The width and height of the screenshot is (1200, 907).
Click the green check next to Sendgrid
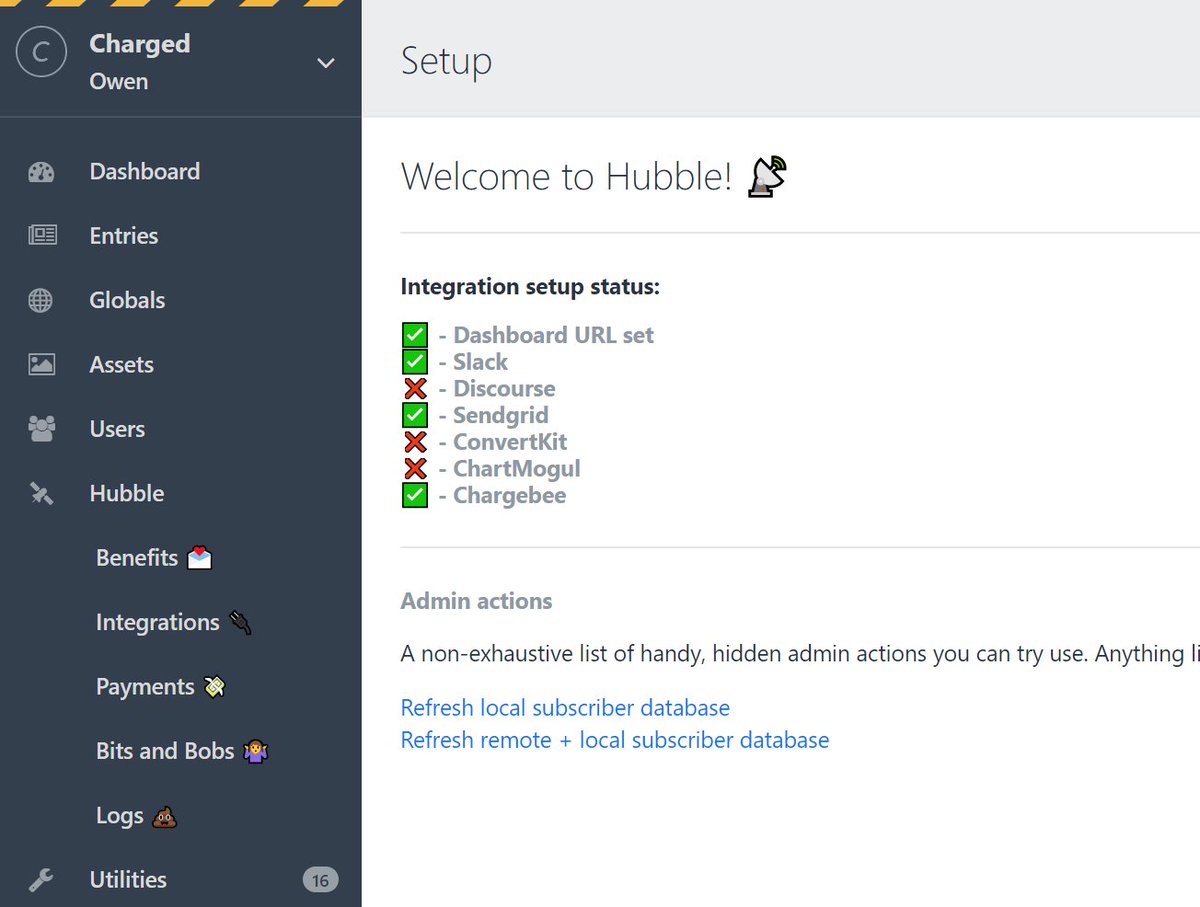tap(415, 415)
